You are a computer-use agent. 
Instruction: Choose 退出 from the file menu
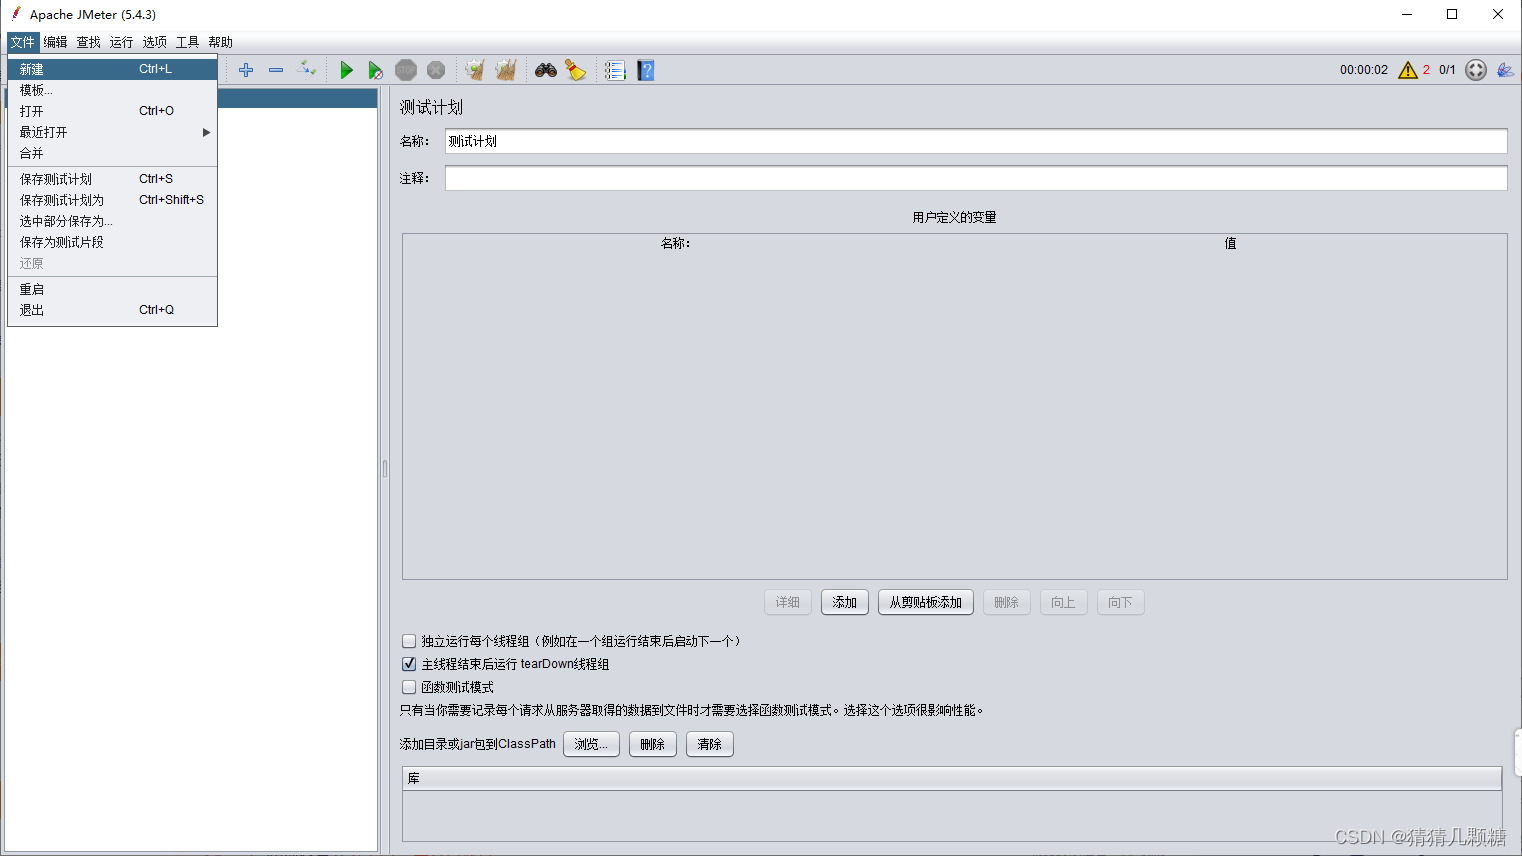[112, 310]
